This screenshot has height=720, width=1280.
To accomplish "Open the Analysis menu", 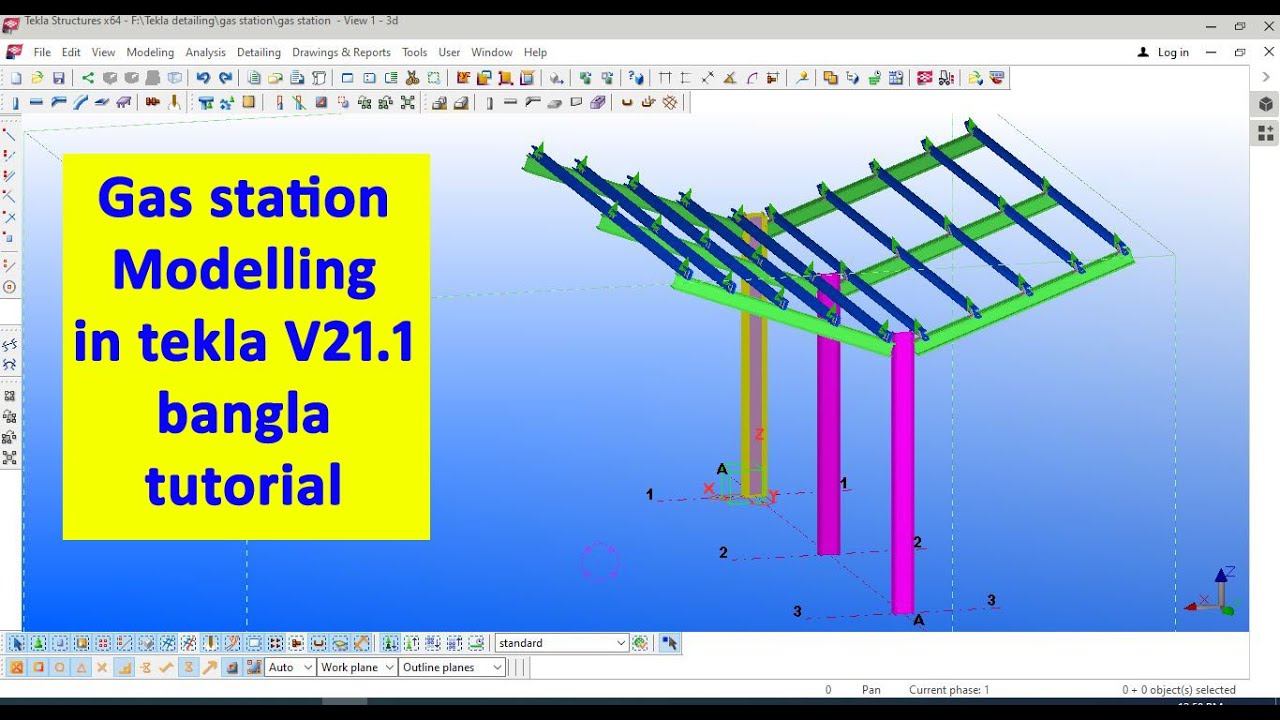I will click(x=205, y=52).
